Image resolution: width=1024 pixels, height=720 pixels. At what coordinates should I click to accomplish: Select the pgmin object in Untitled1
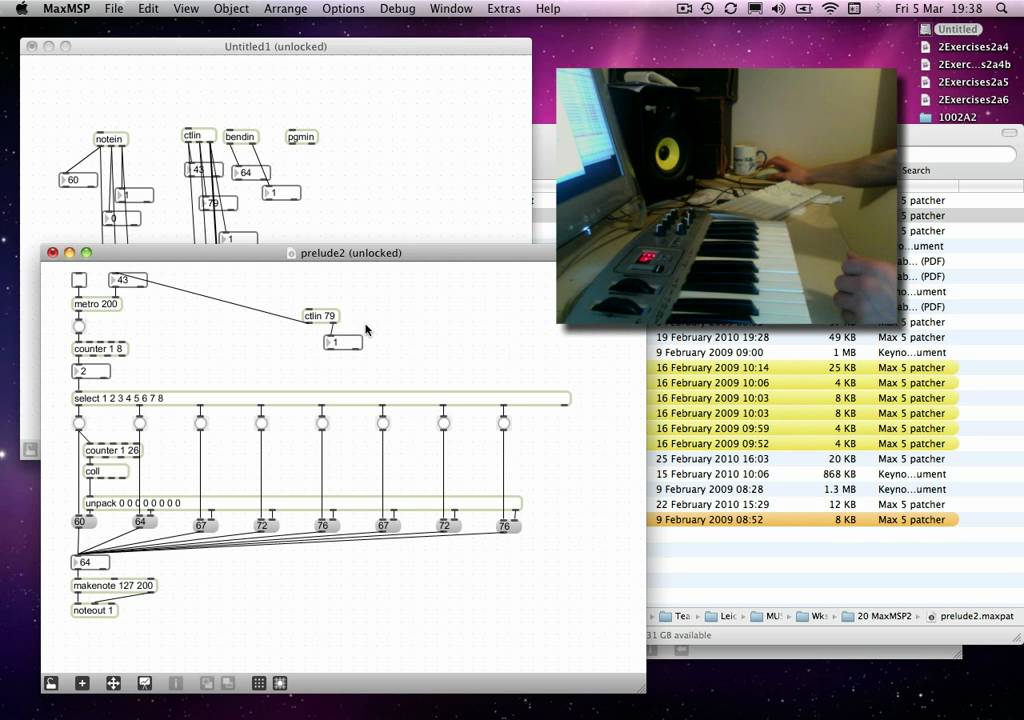pos(302,137)
